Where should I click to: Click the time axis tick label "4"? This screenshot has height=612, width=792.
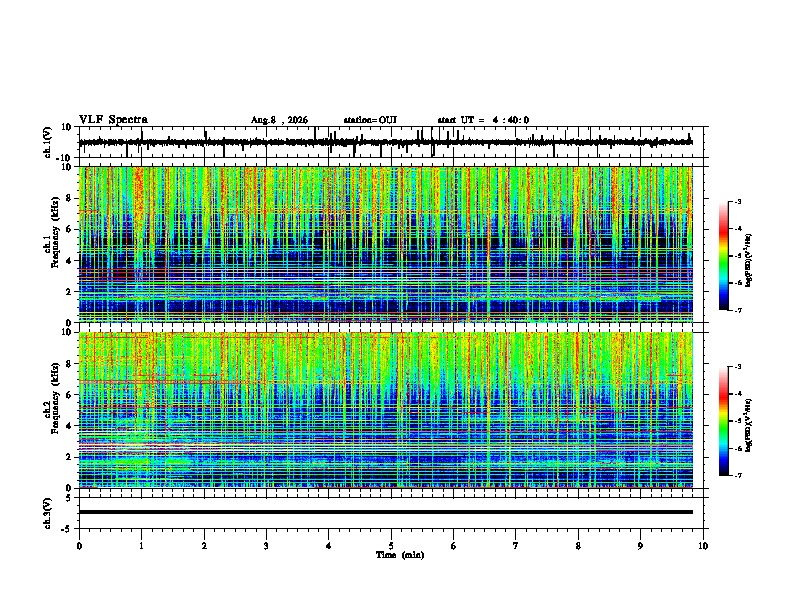pos(329,546)
